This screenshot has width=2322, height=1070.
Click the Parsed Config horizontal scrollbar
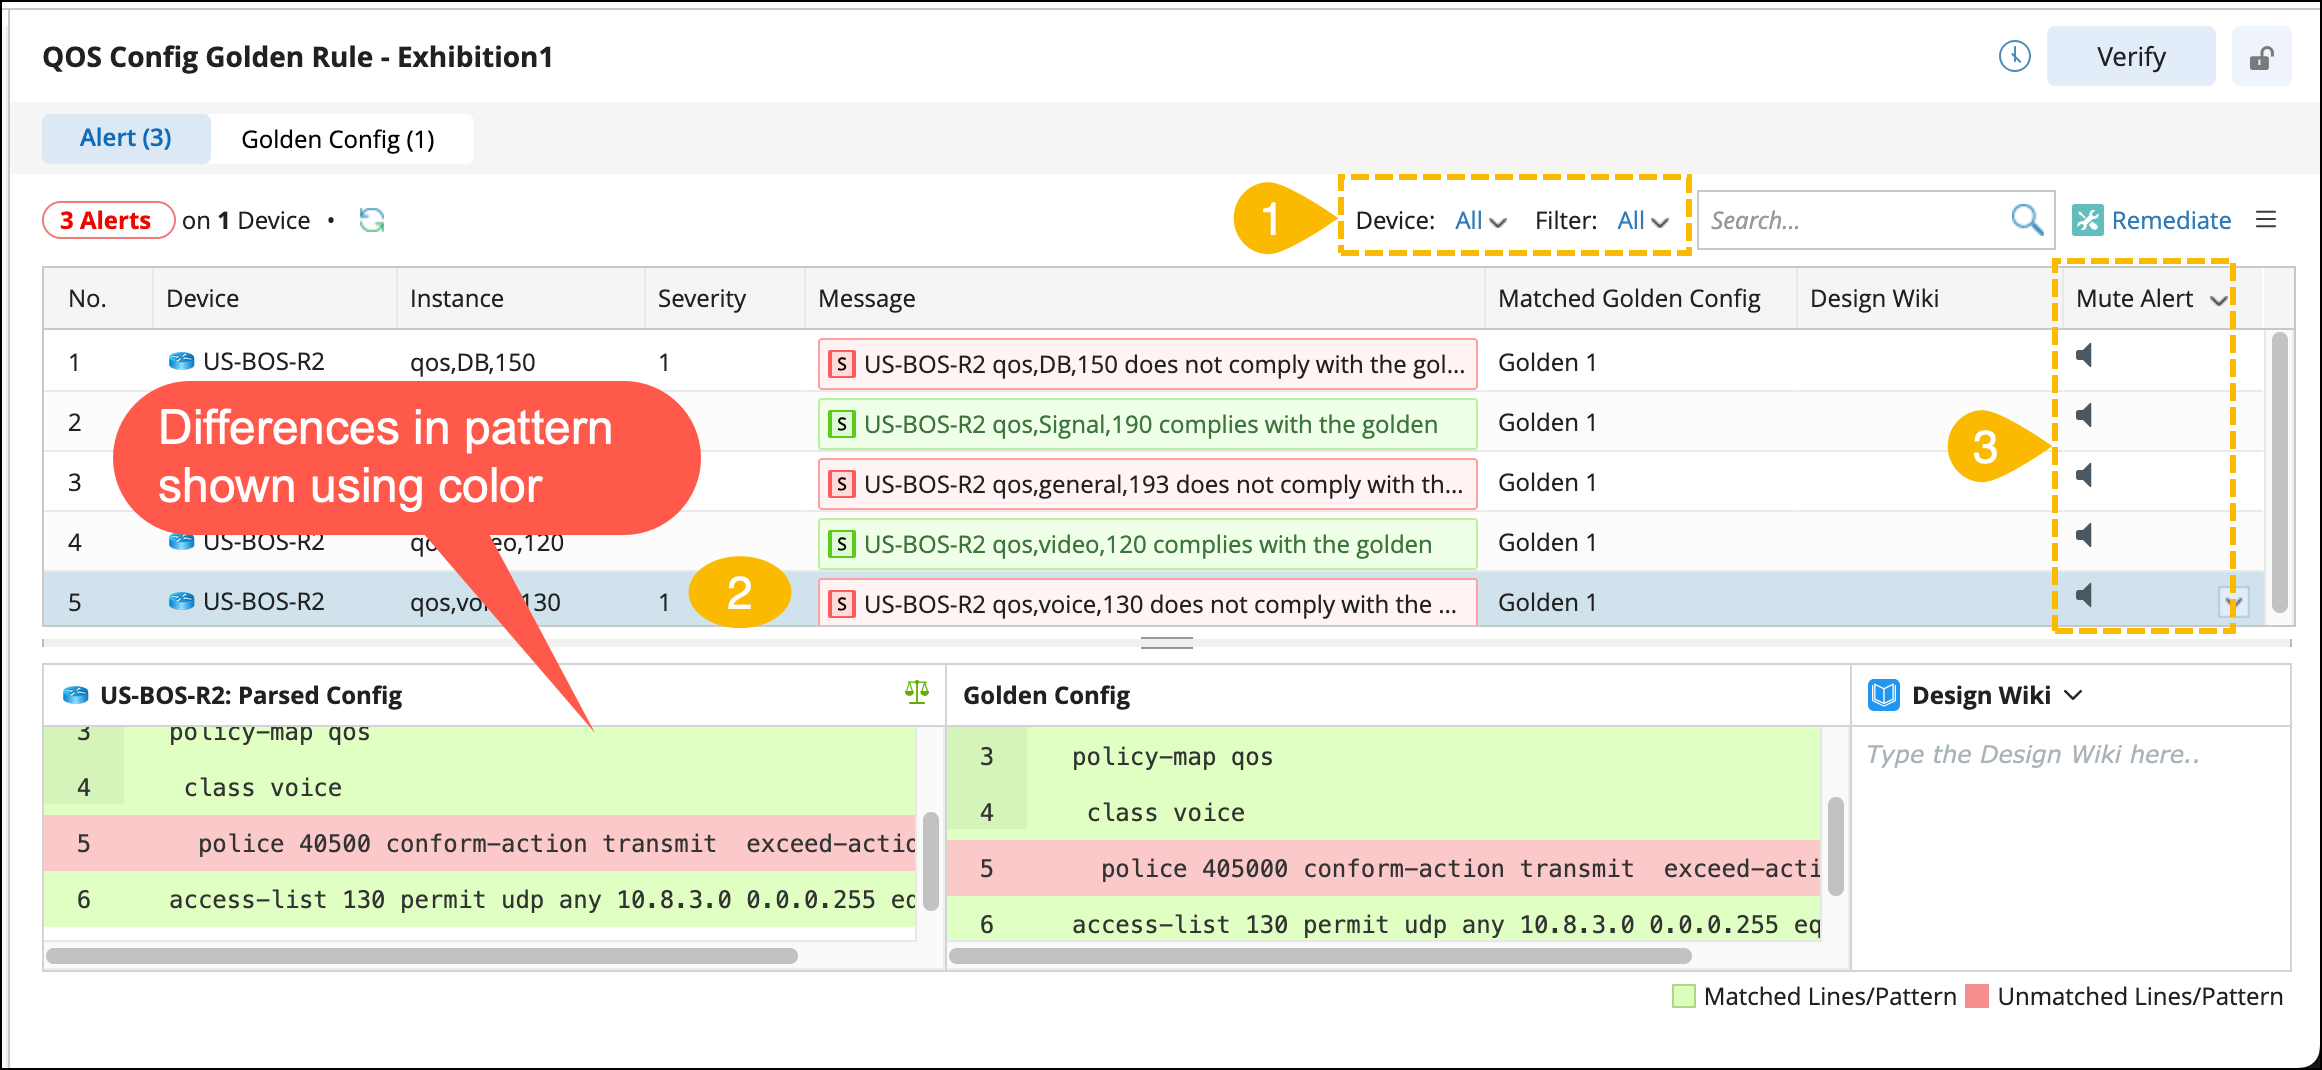point(422,956)
